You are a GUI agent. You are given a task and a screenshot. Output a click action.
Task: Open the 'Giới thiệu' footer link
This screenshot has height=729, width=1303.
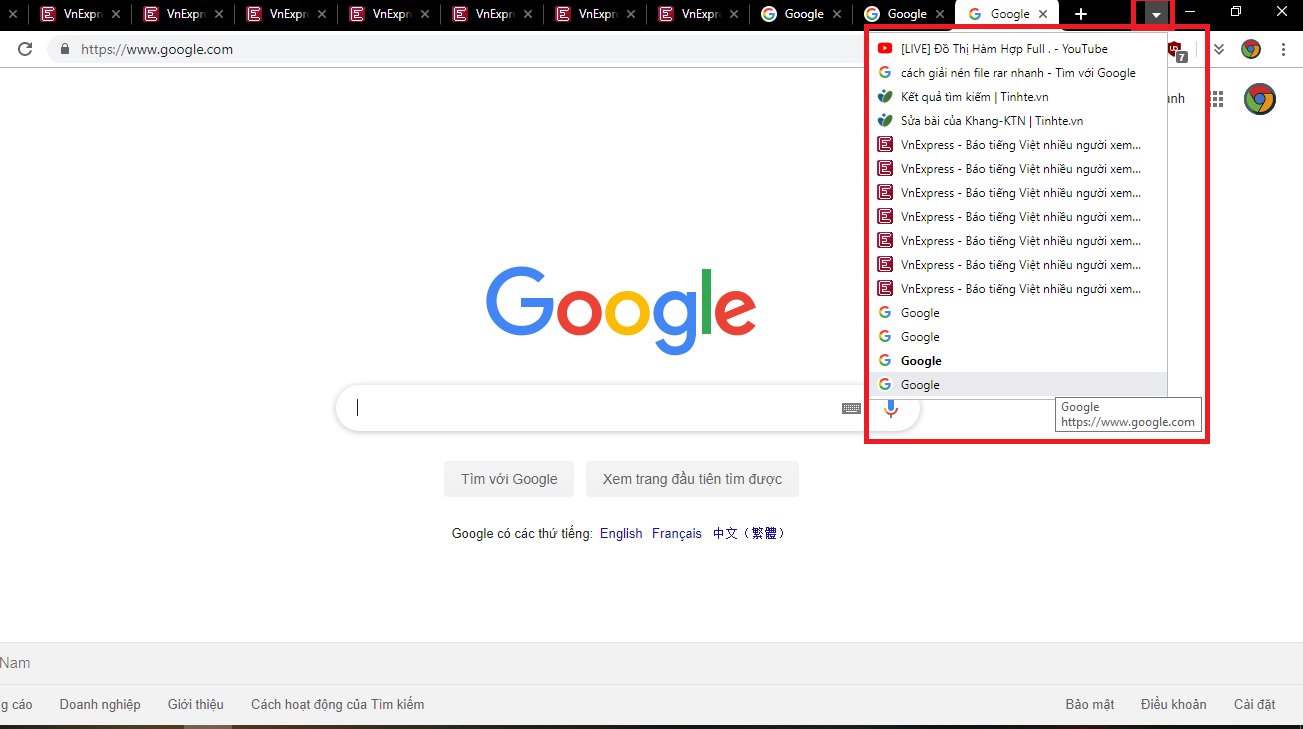[x=196, y=704]
